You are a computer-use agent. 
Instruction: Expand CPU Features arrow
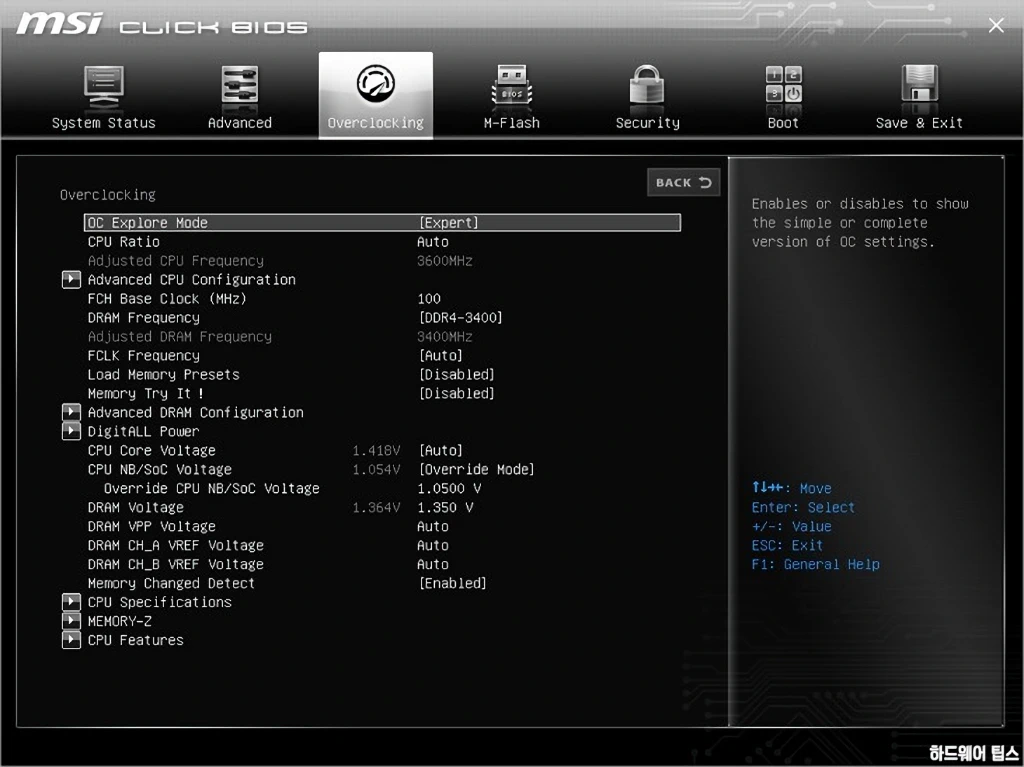[71, 640]
